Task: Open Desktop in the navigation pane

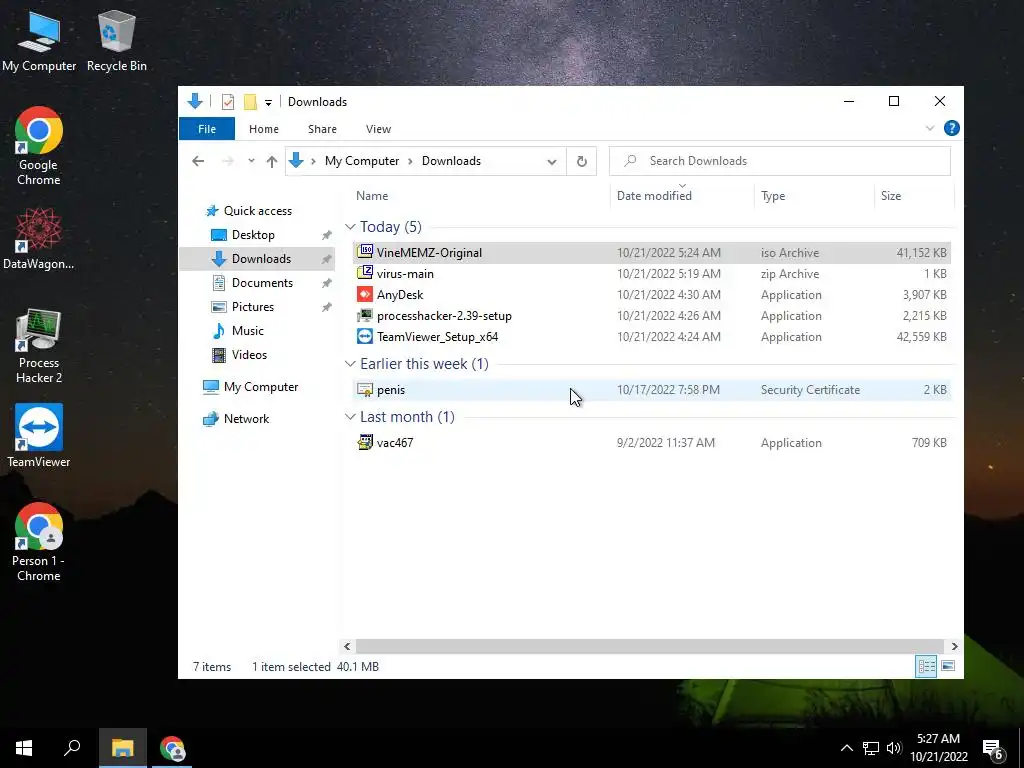Action: click(253, 235)
